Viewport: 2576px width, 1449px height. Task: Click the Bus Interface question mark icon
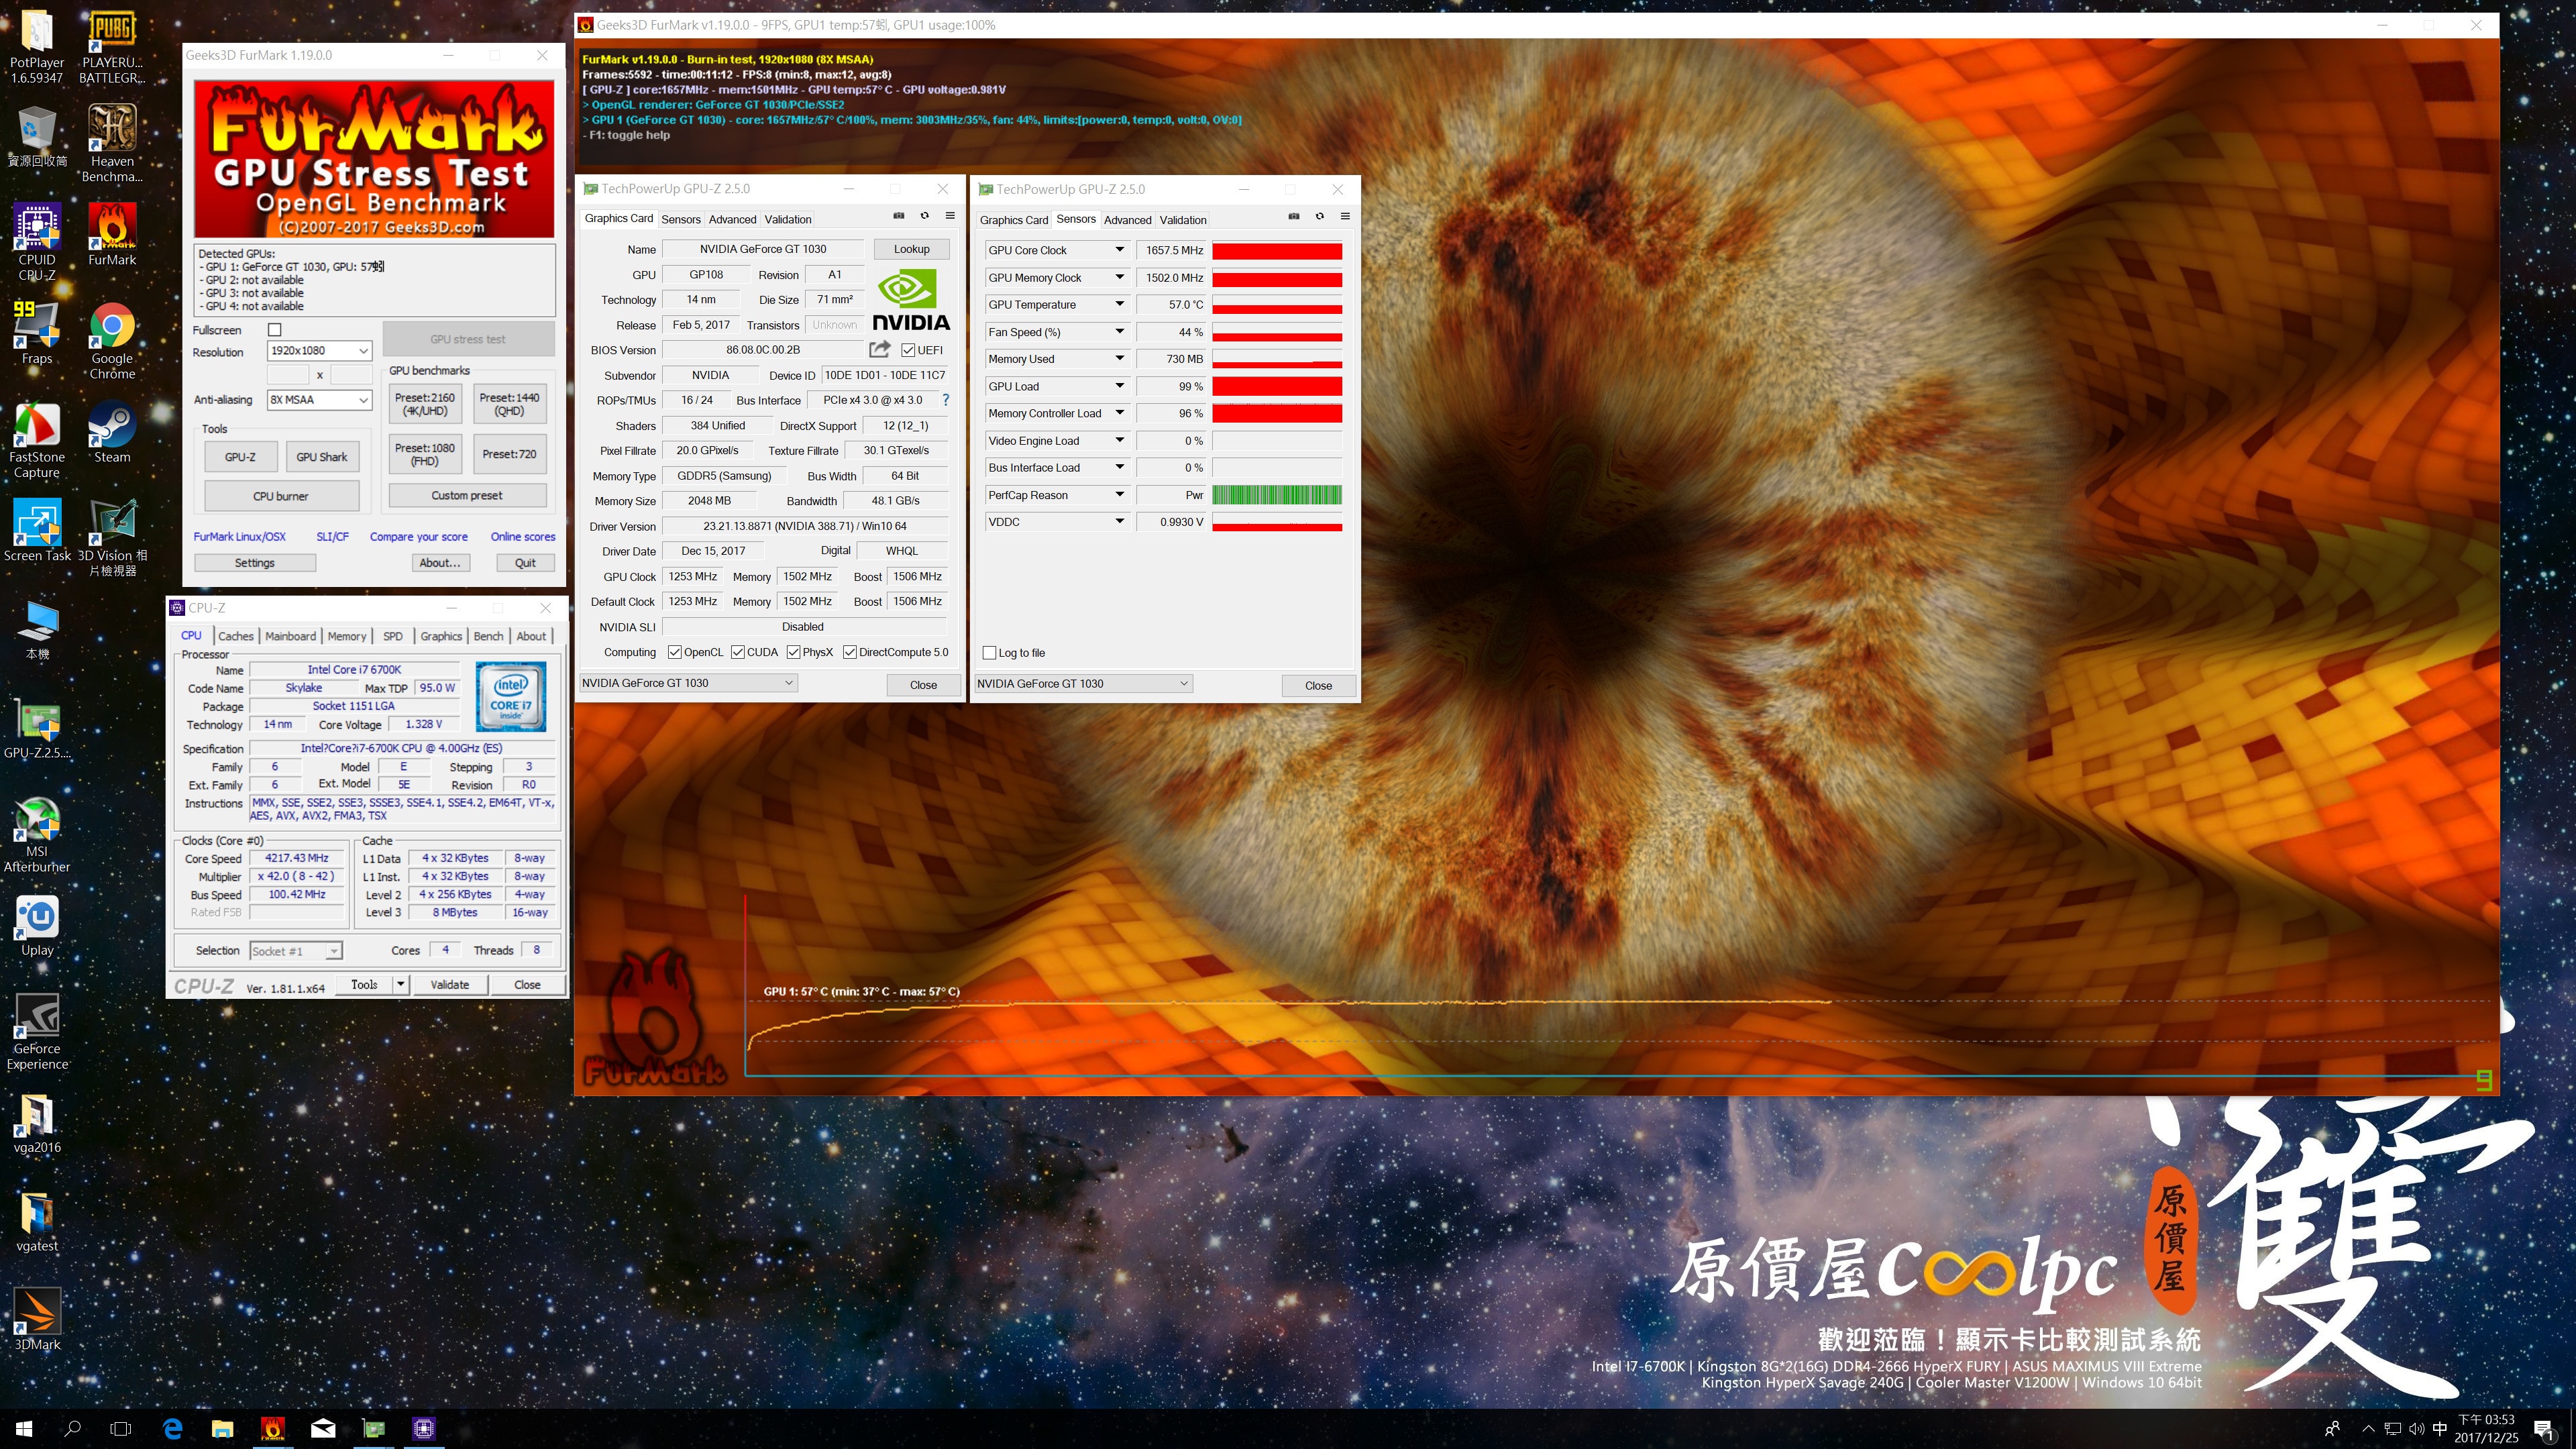point(945,400)
